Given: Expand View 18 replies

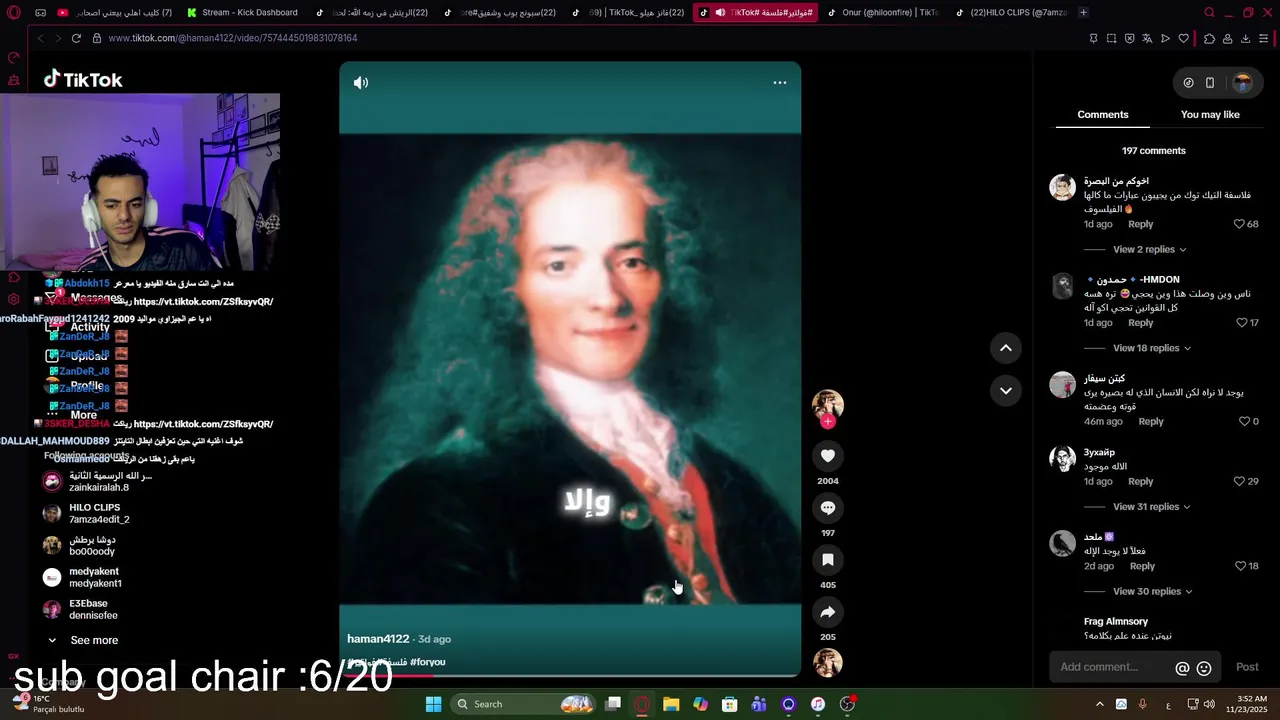Looking at the screenshot, I should pyautogui.click(x=1152, y=348).
